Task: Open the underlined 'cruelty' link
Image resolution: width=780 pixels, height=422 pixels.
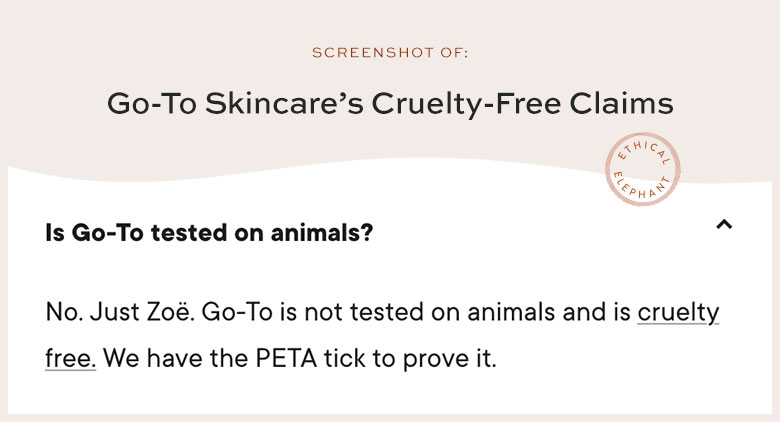Action: [x=678, y=313]
